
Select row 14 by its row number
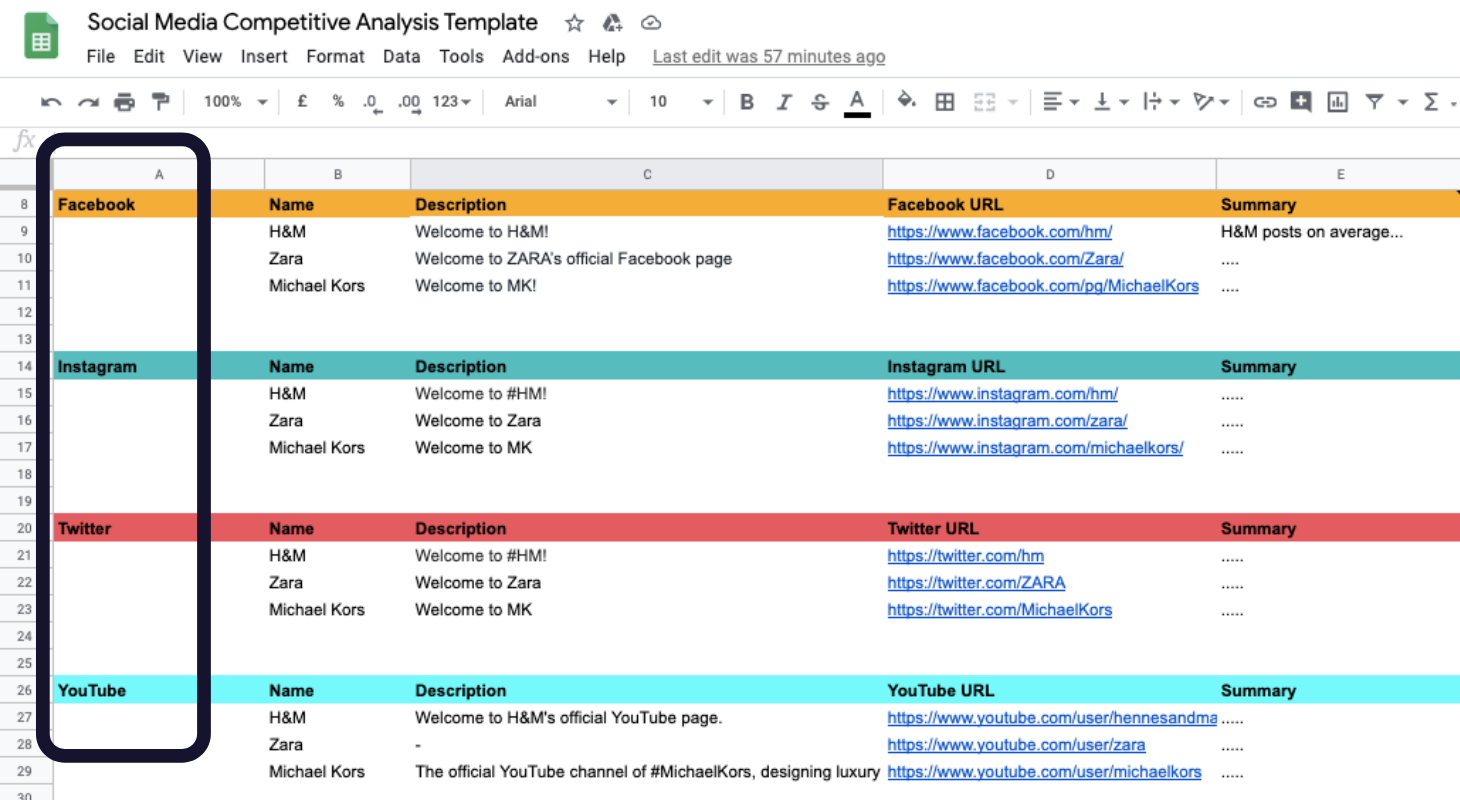coord(25,367)
